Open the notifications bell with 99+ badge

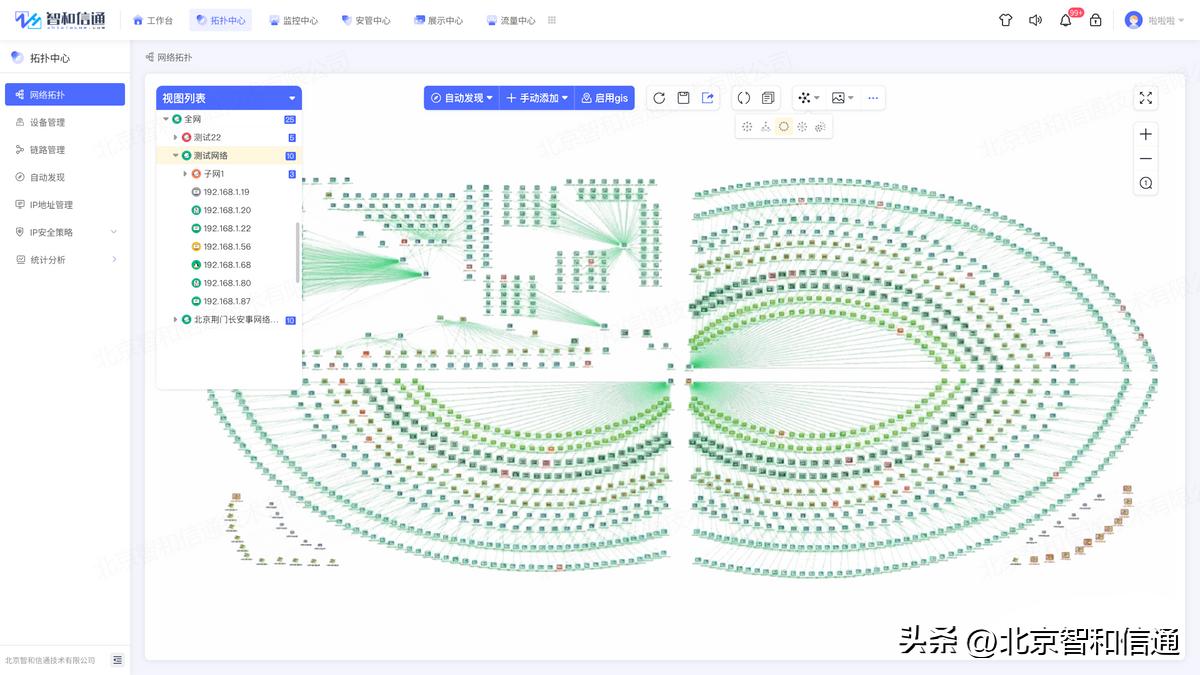coord(1065,19)
